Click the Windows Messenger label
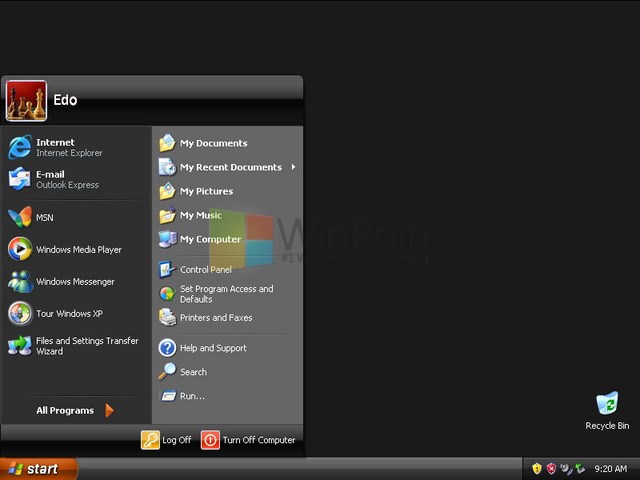Screen dimensions: 640x480 (x=75, y=282)
